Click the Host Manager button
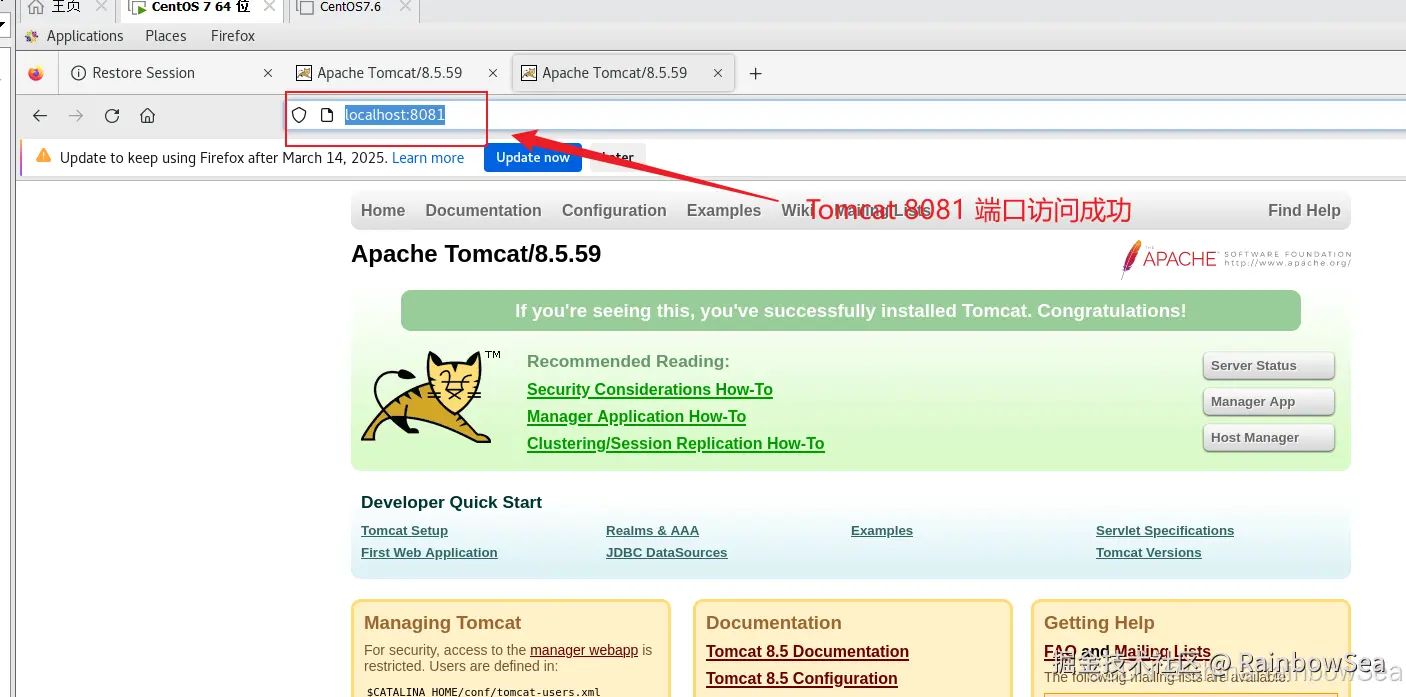Screen dimensions: 1406x697 click(1268, 438)
